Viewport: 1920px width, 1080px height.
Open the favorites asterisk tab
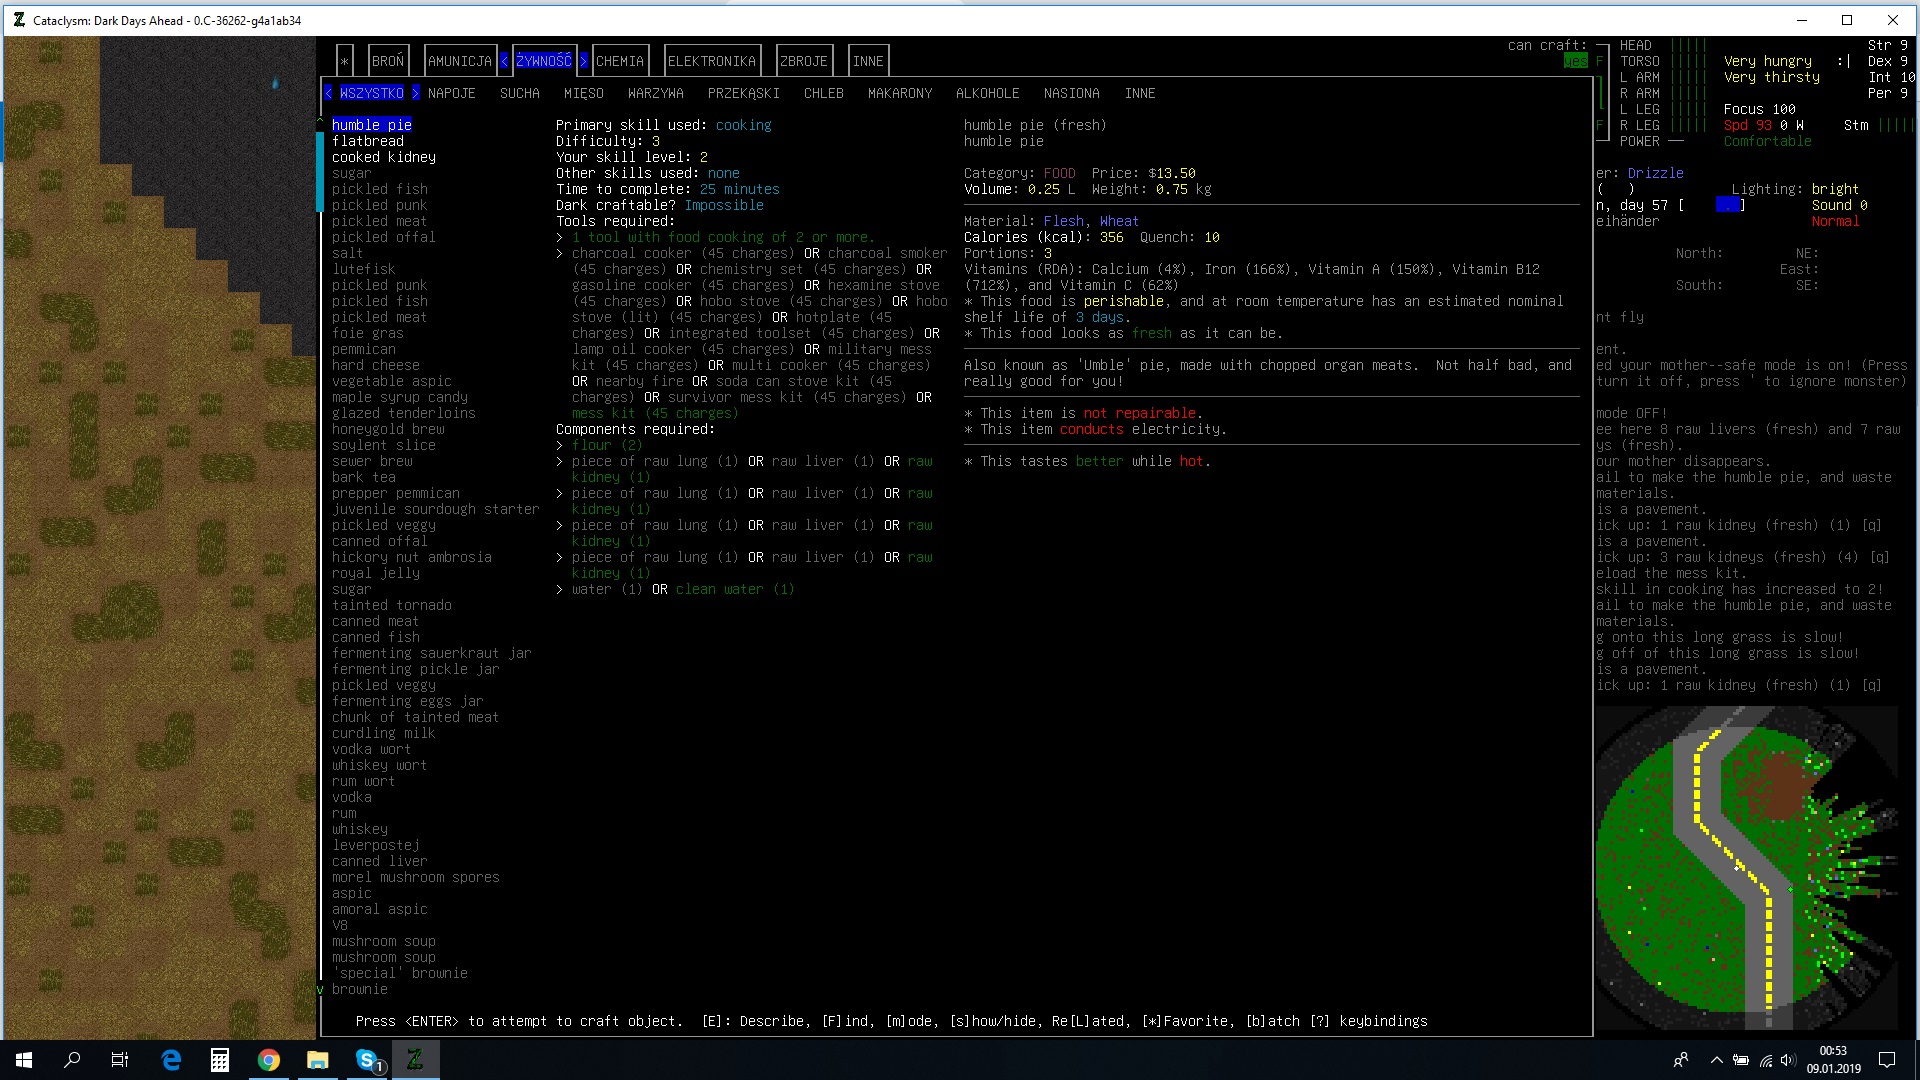(x=344, y=61)
